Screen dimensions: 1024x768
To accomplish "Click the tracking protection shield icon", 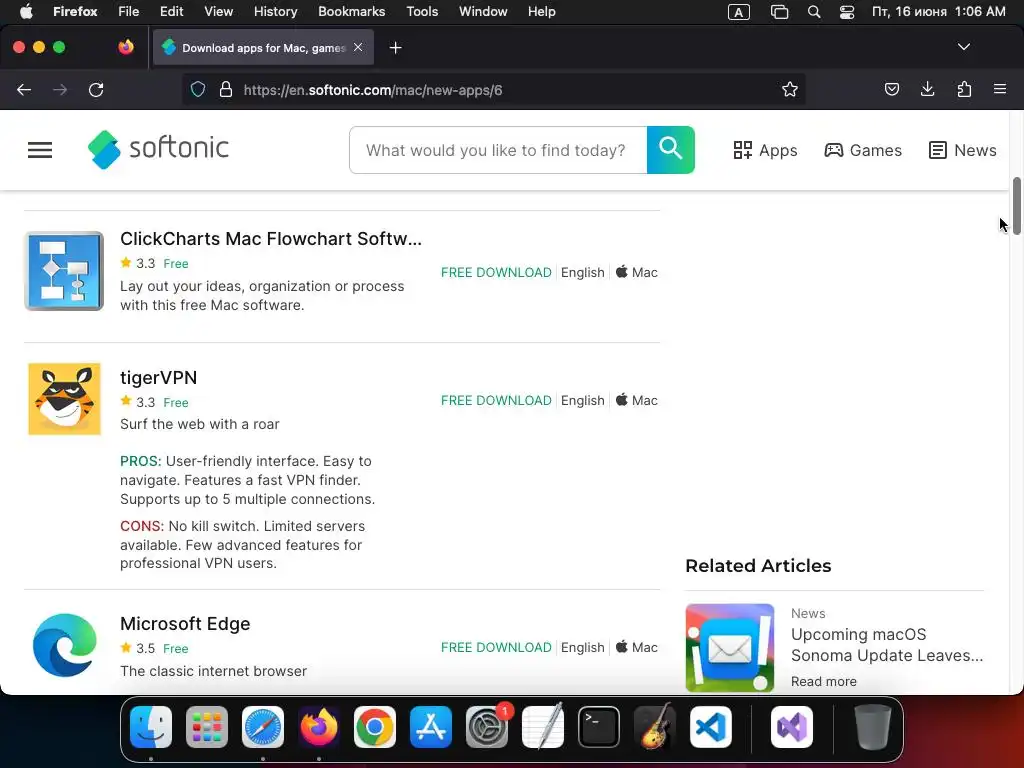I will pos(198,89).
